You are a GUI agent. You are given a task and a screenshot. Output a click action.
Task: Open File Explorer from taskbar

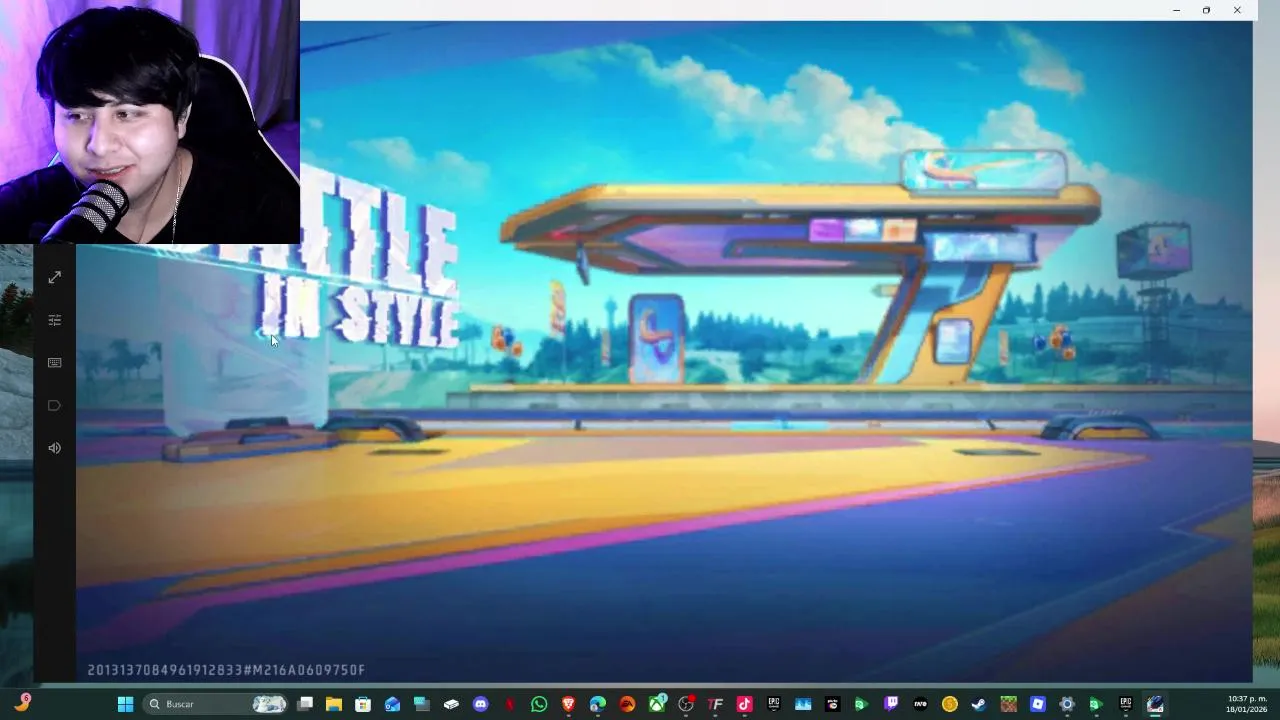pos(334,704)
